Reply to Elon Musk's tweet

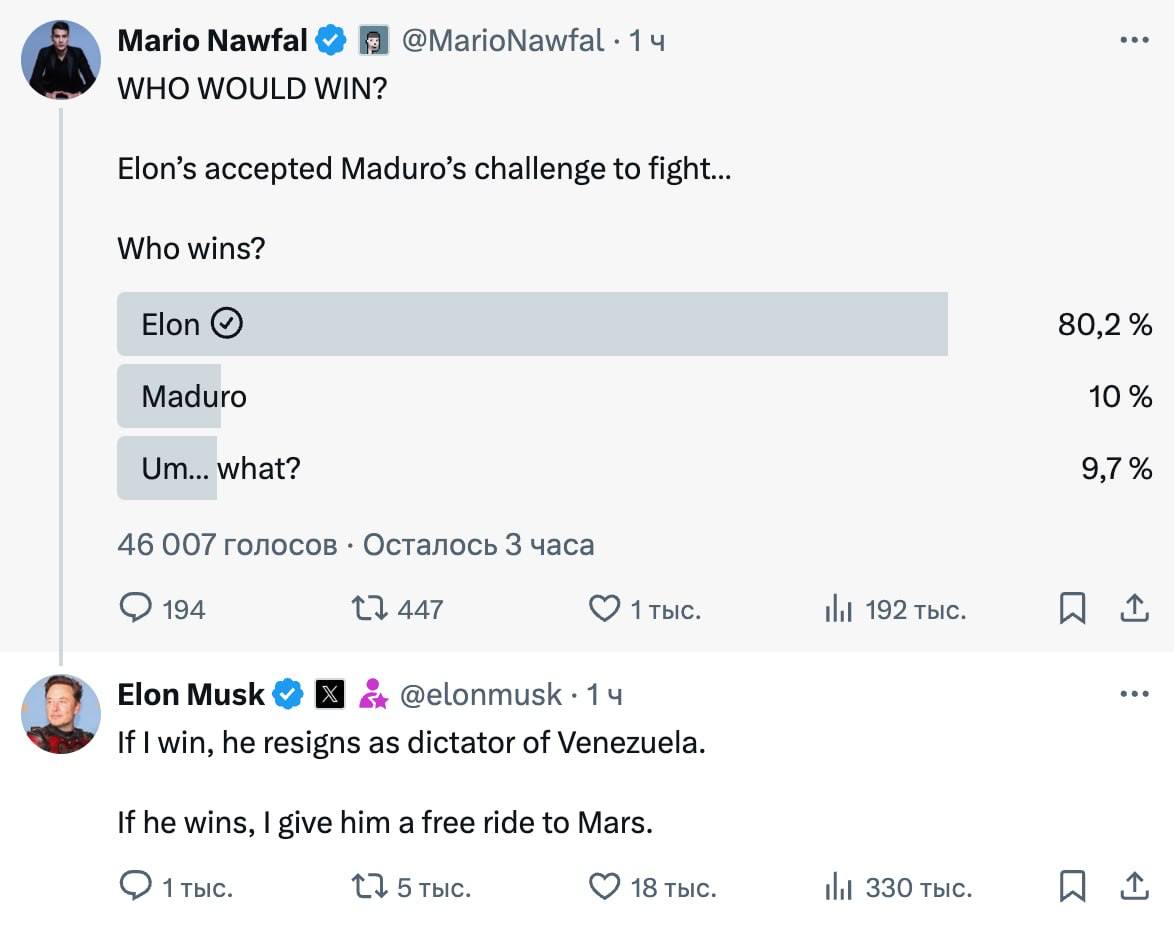click(136, 886)
